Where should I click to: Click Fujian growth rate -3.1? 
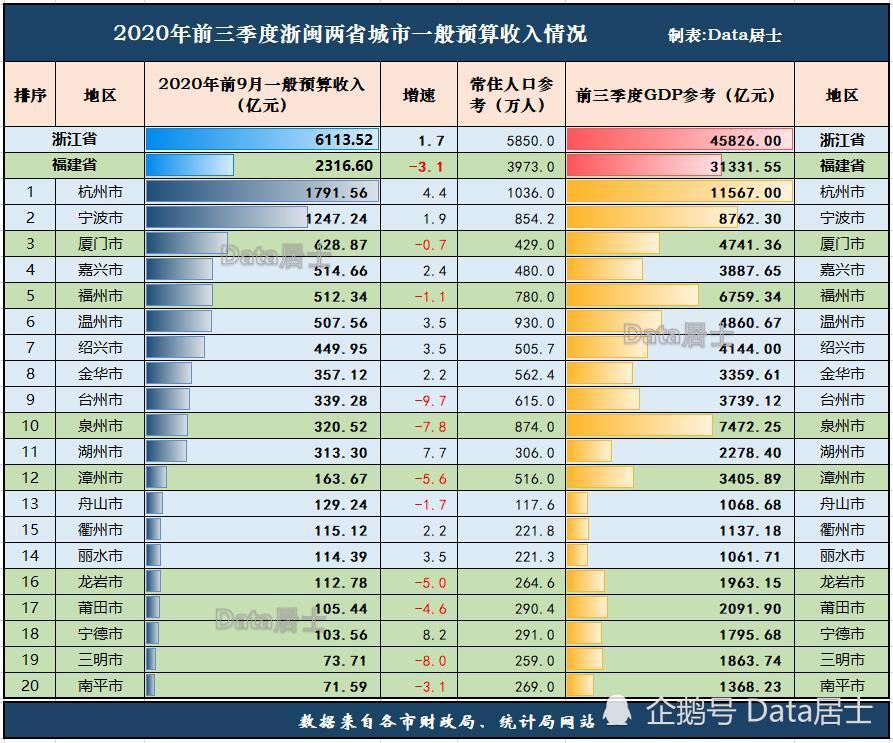coord(426,167)
